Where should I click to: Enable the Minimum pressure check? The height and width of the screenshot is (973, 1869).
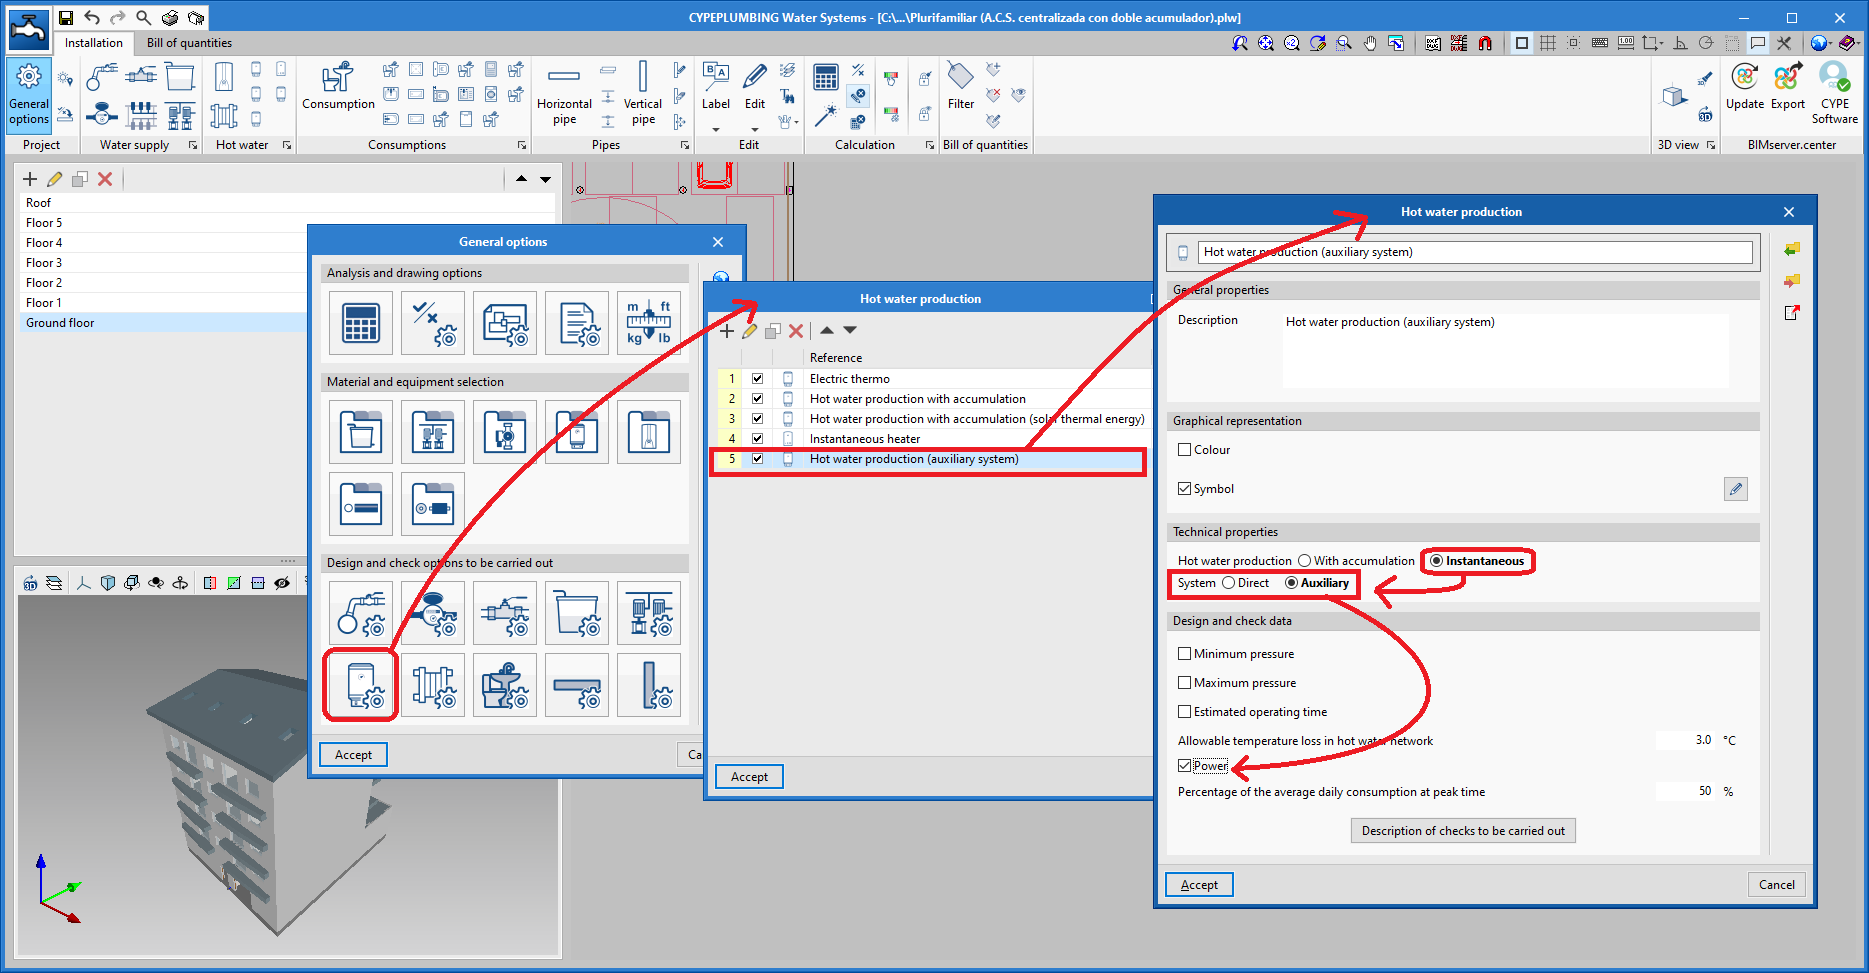coord(1184,654)
